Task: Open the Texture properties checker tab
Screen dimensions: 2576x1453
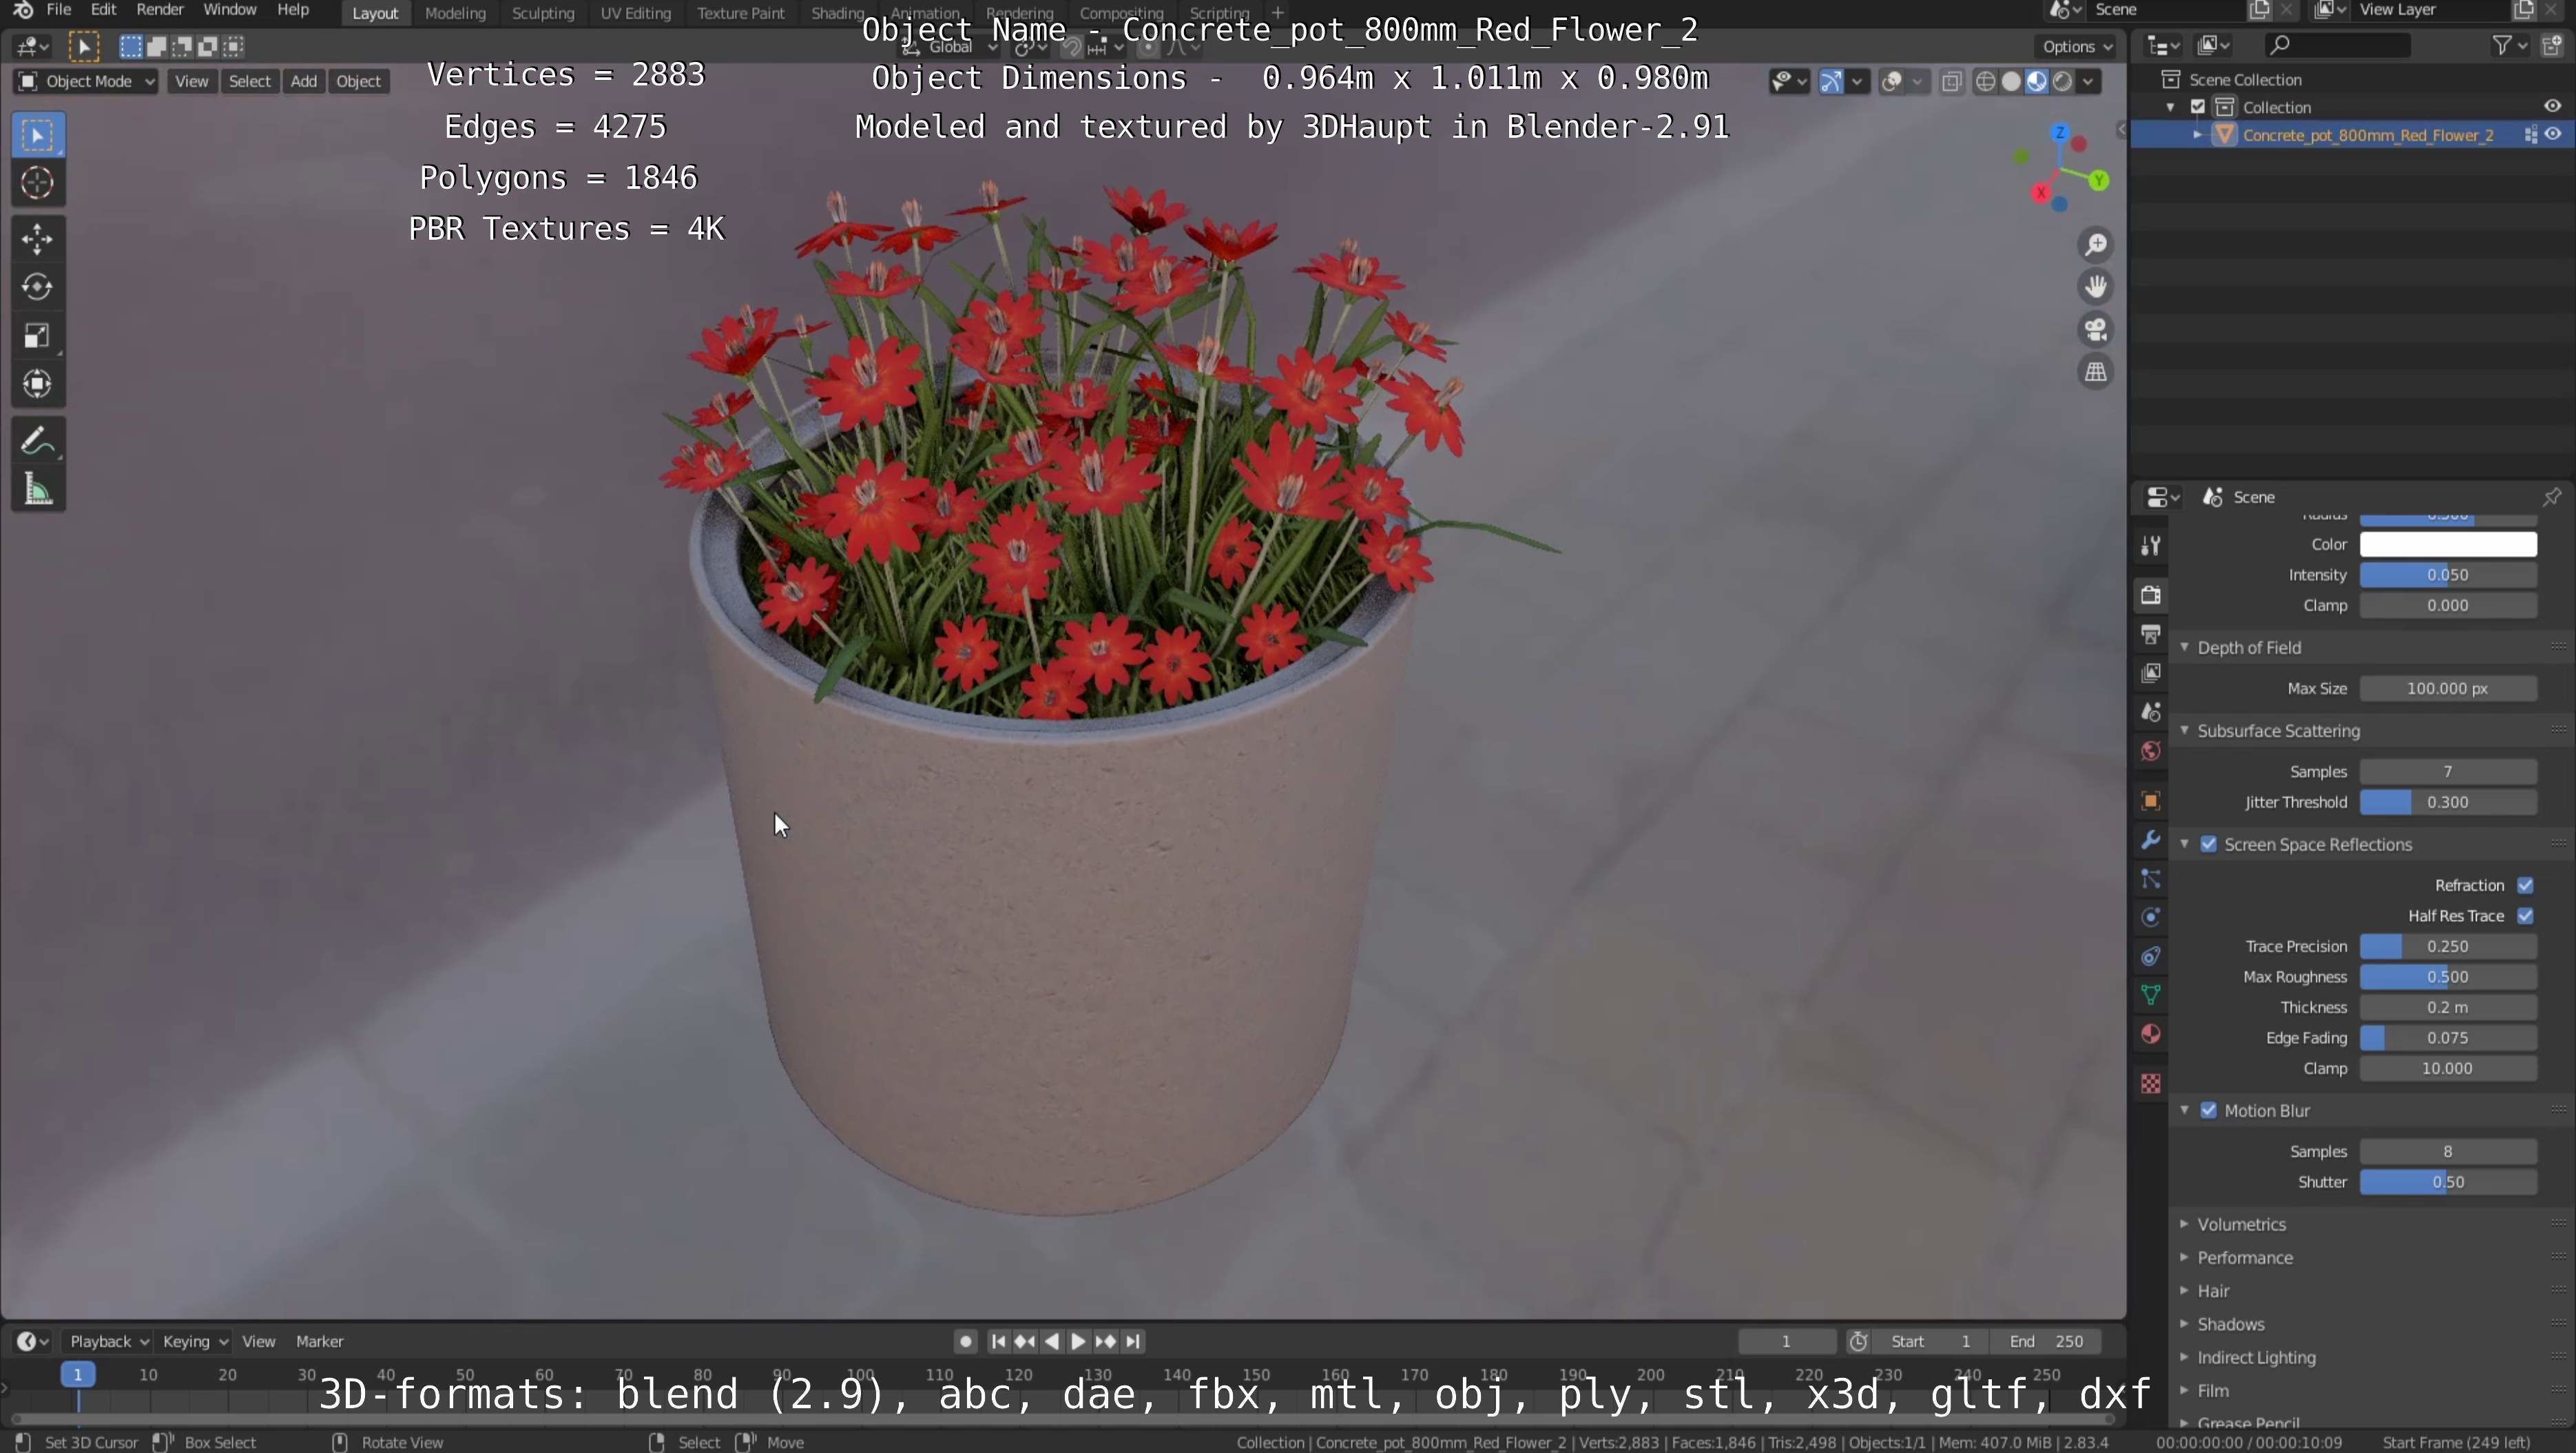Action: point(2150,1084)
